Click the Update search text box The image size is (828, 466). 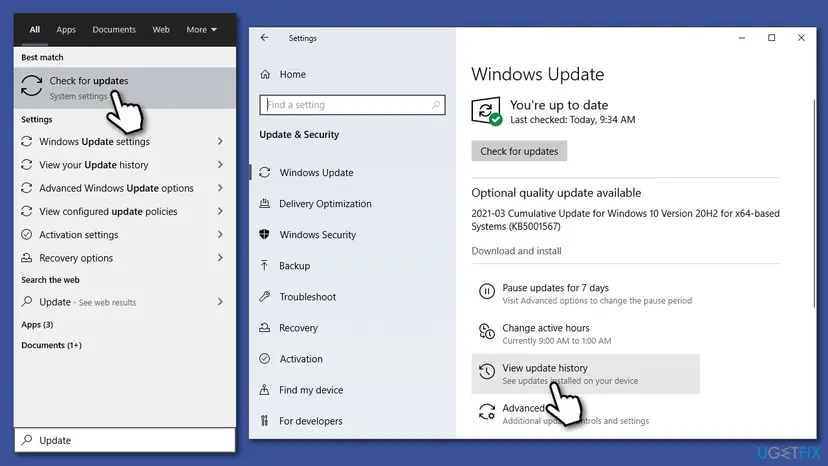(x=125, y=440)
